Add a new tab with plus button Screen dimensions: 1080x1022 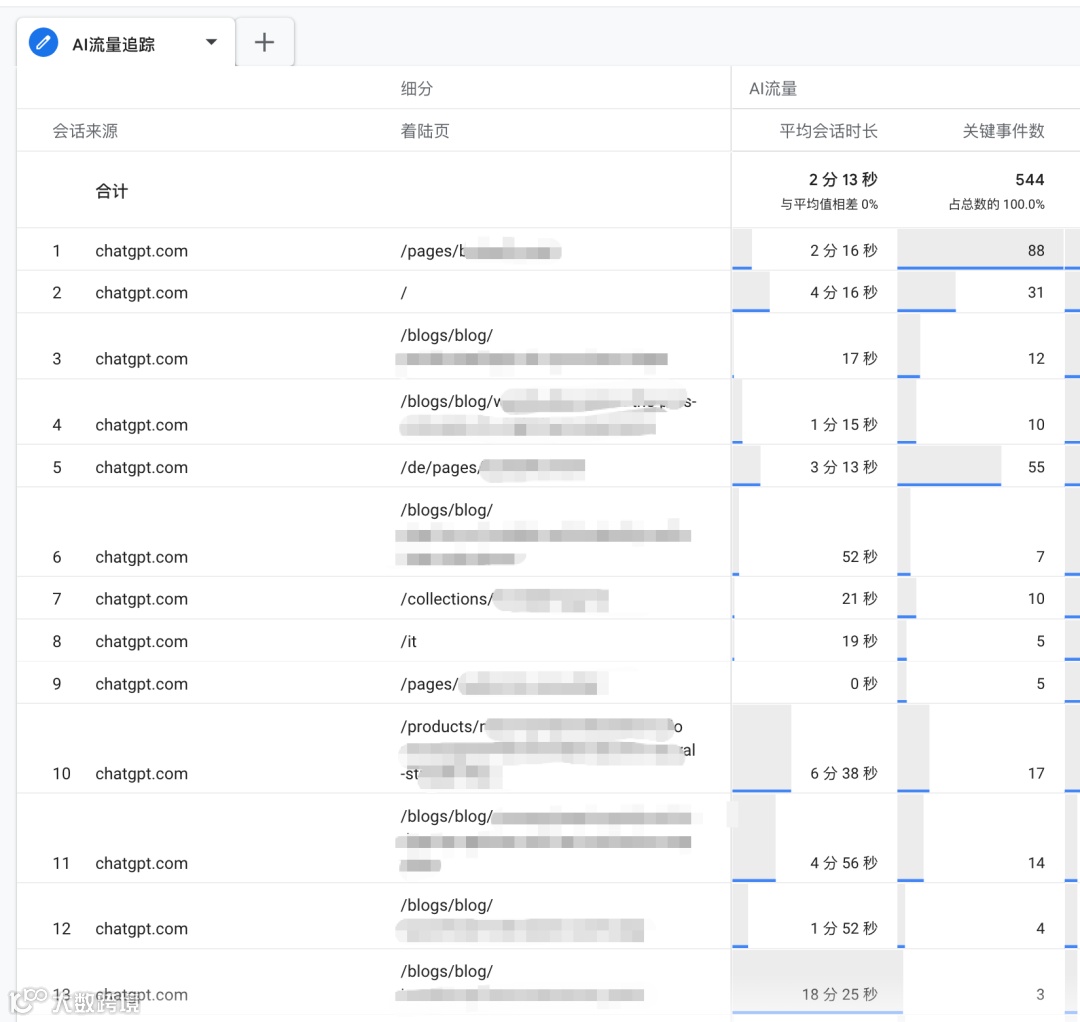point(264,43)
